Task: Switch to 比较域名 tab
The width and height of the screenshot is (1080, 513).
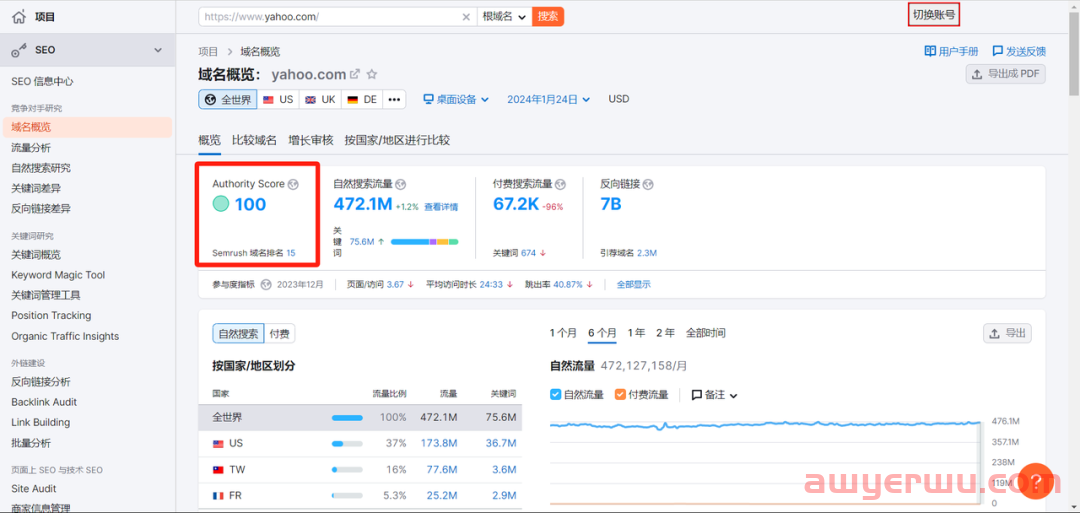Action: 254,140
